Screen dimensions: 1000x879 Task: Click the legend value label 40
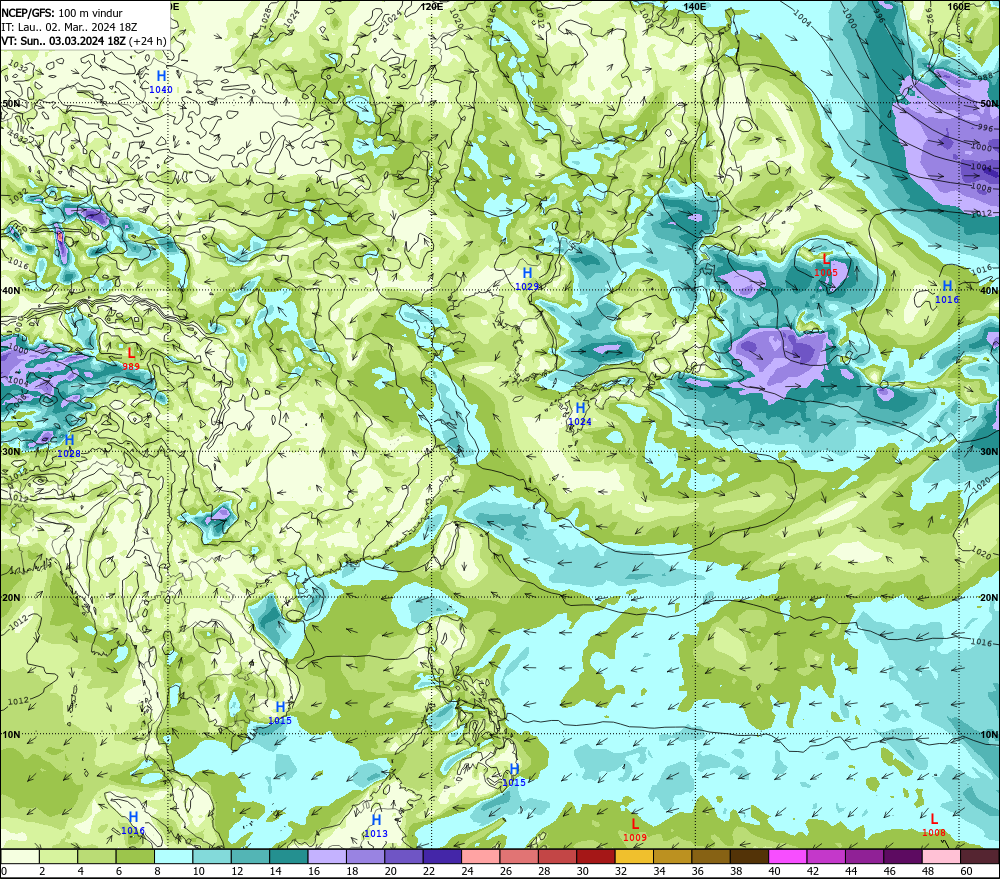pos(774,871)
